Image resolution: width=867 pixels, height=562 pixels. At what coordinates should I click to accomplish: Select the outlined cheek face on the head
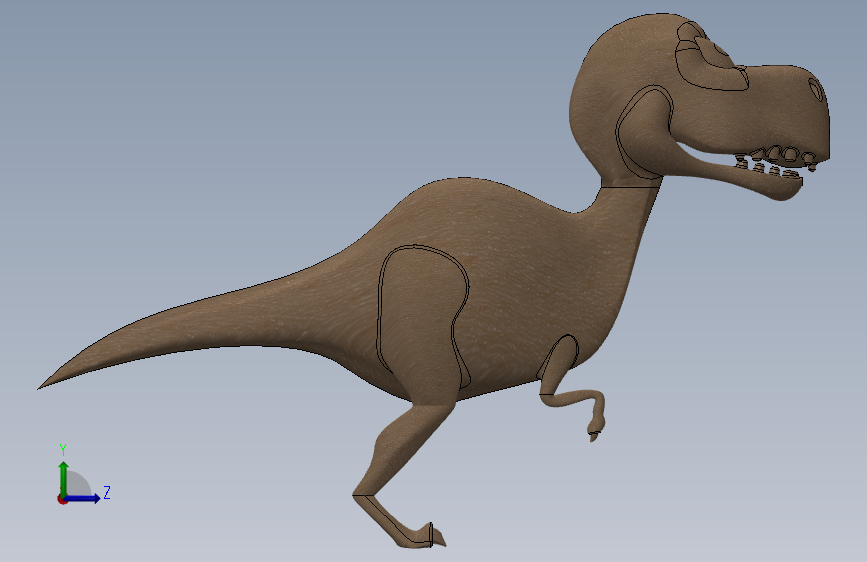point(645,132)
